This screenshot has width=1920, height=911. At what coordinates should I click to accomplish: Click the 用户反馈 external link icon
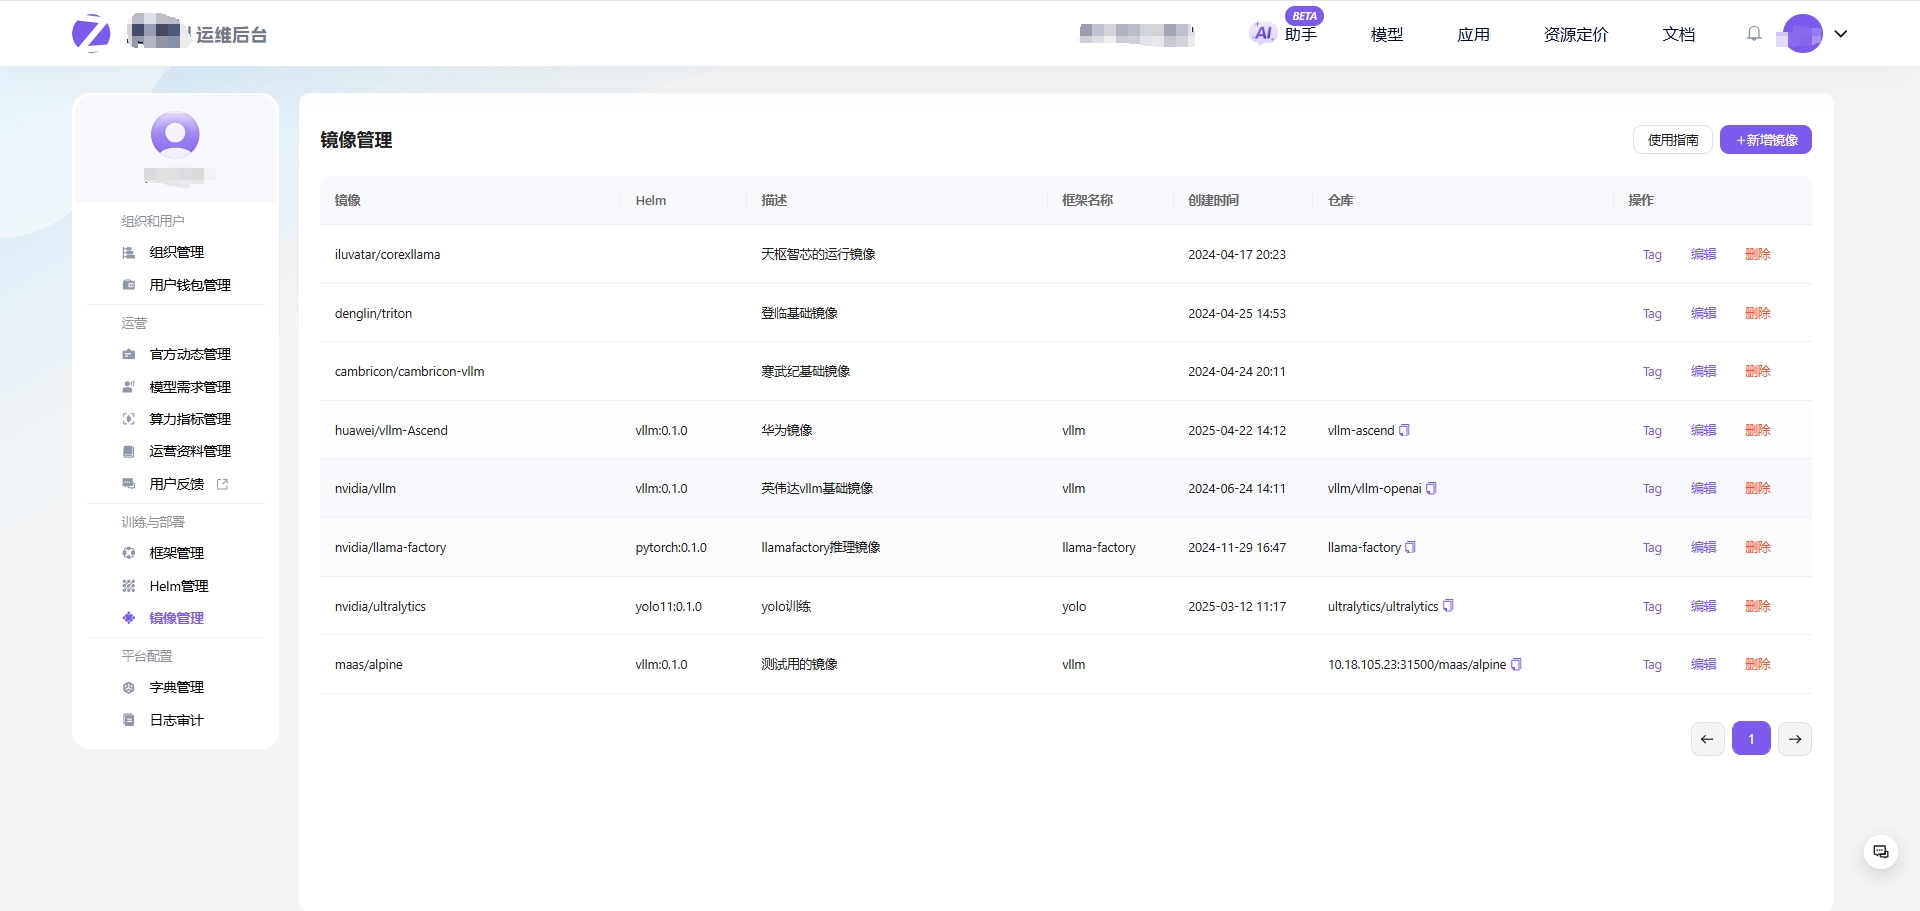222,484
